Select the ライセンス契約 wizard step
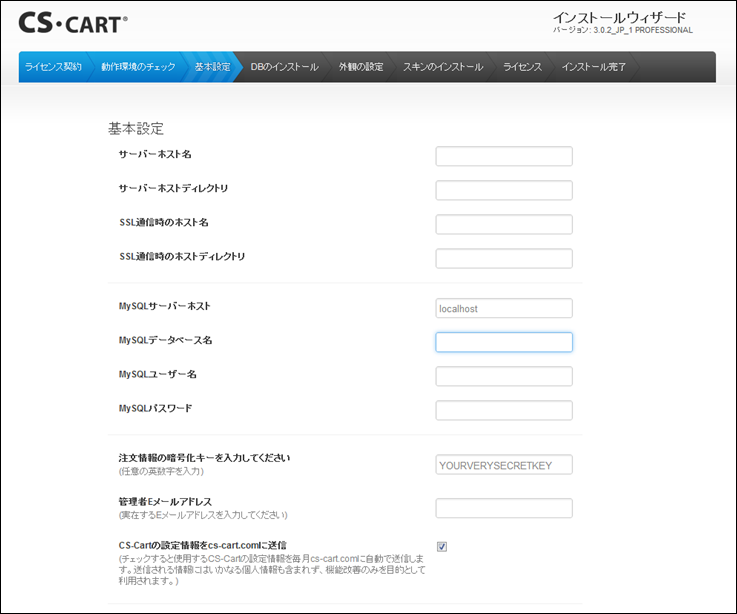This screenshot has width=737, height=614. tap(53, 67)
